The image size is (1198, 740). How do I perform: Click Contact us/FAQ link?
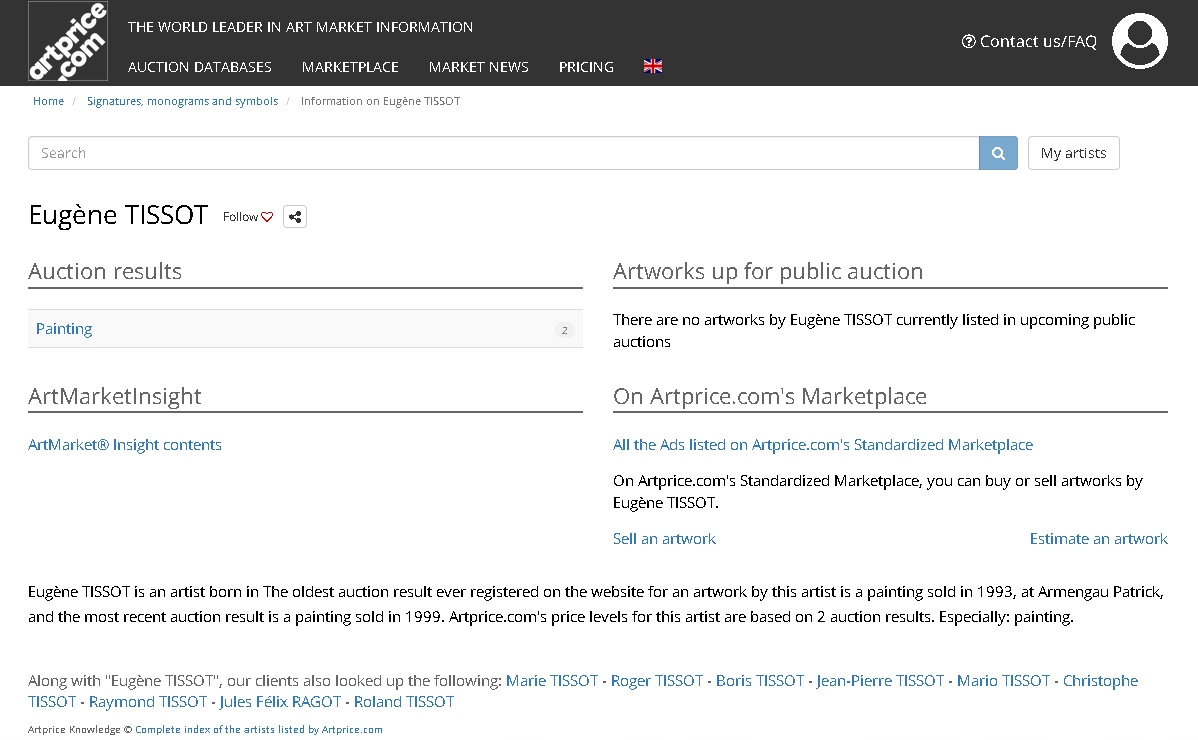coord(1029,41)
